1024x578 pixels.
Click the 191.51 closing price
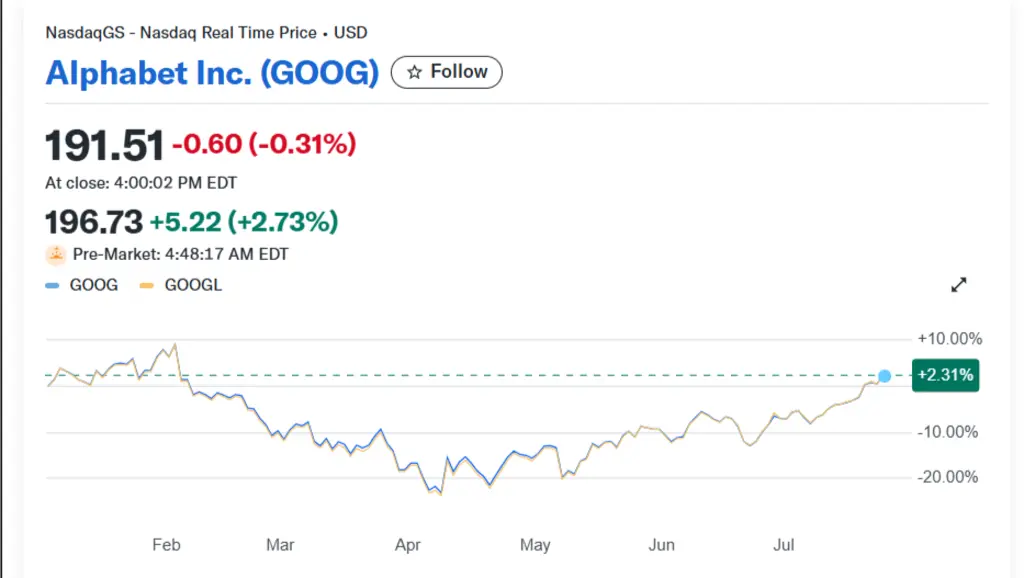point(104,146)
